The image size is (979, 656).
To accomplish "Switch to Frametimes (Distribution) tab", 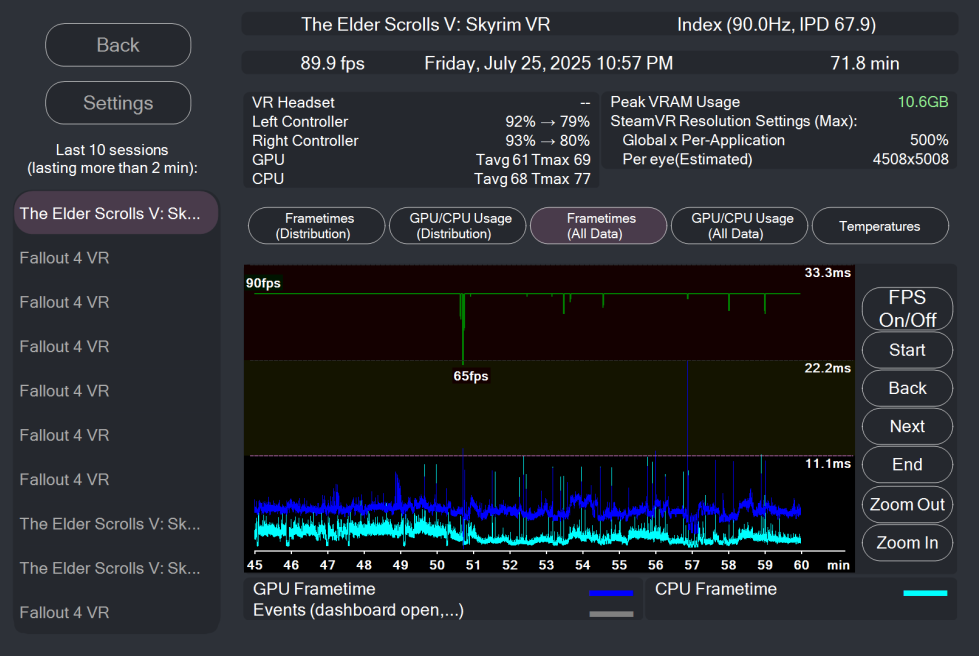I will pos(316,226).
